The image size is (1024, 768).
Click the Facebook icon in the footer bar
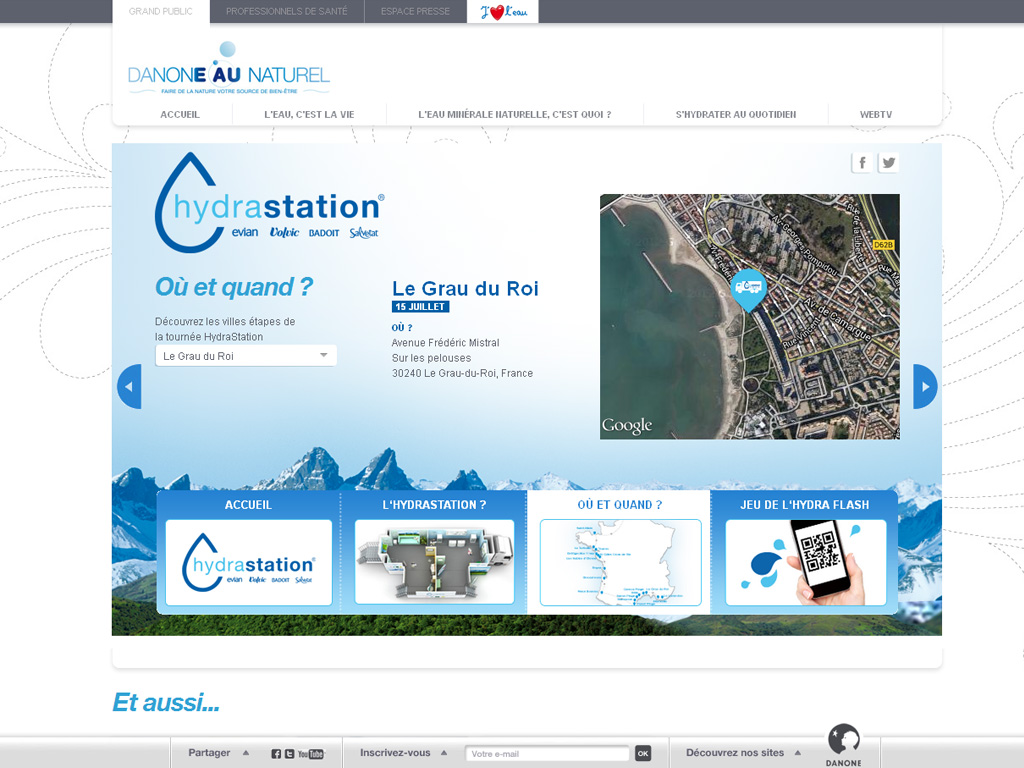point(276,754)
